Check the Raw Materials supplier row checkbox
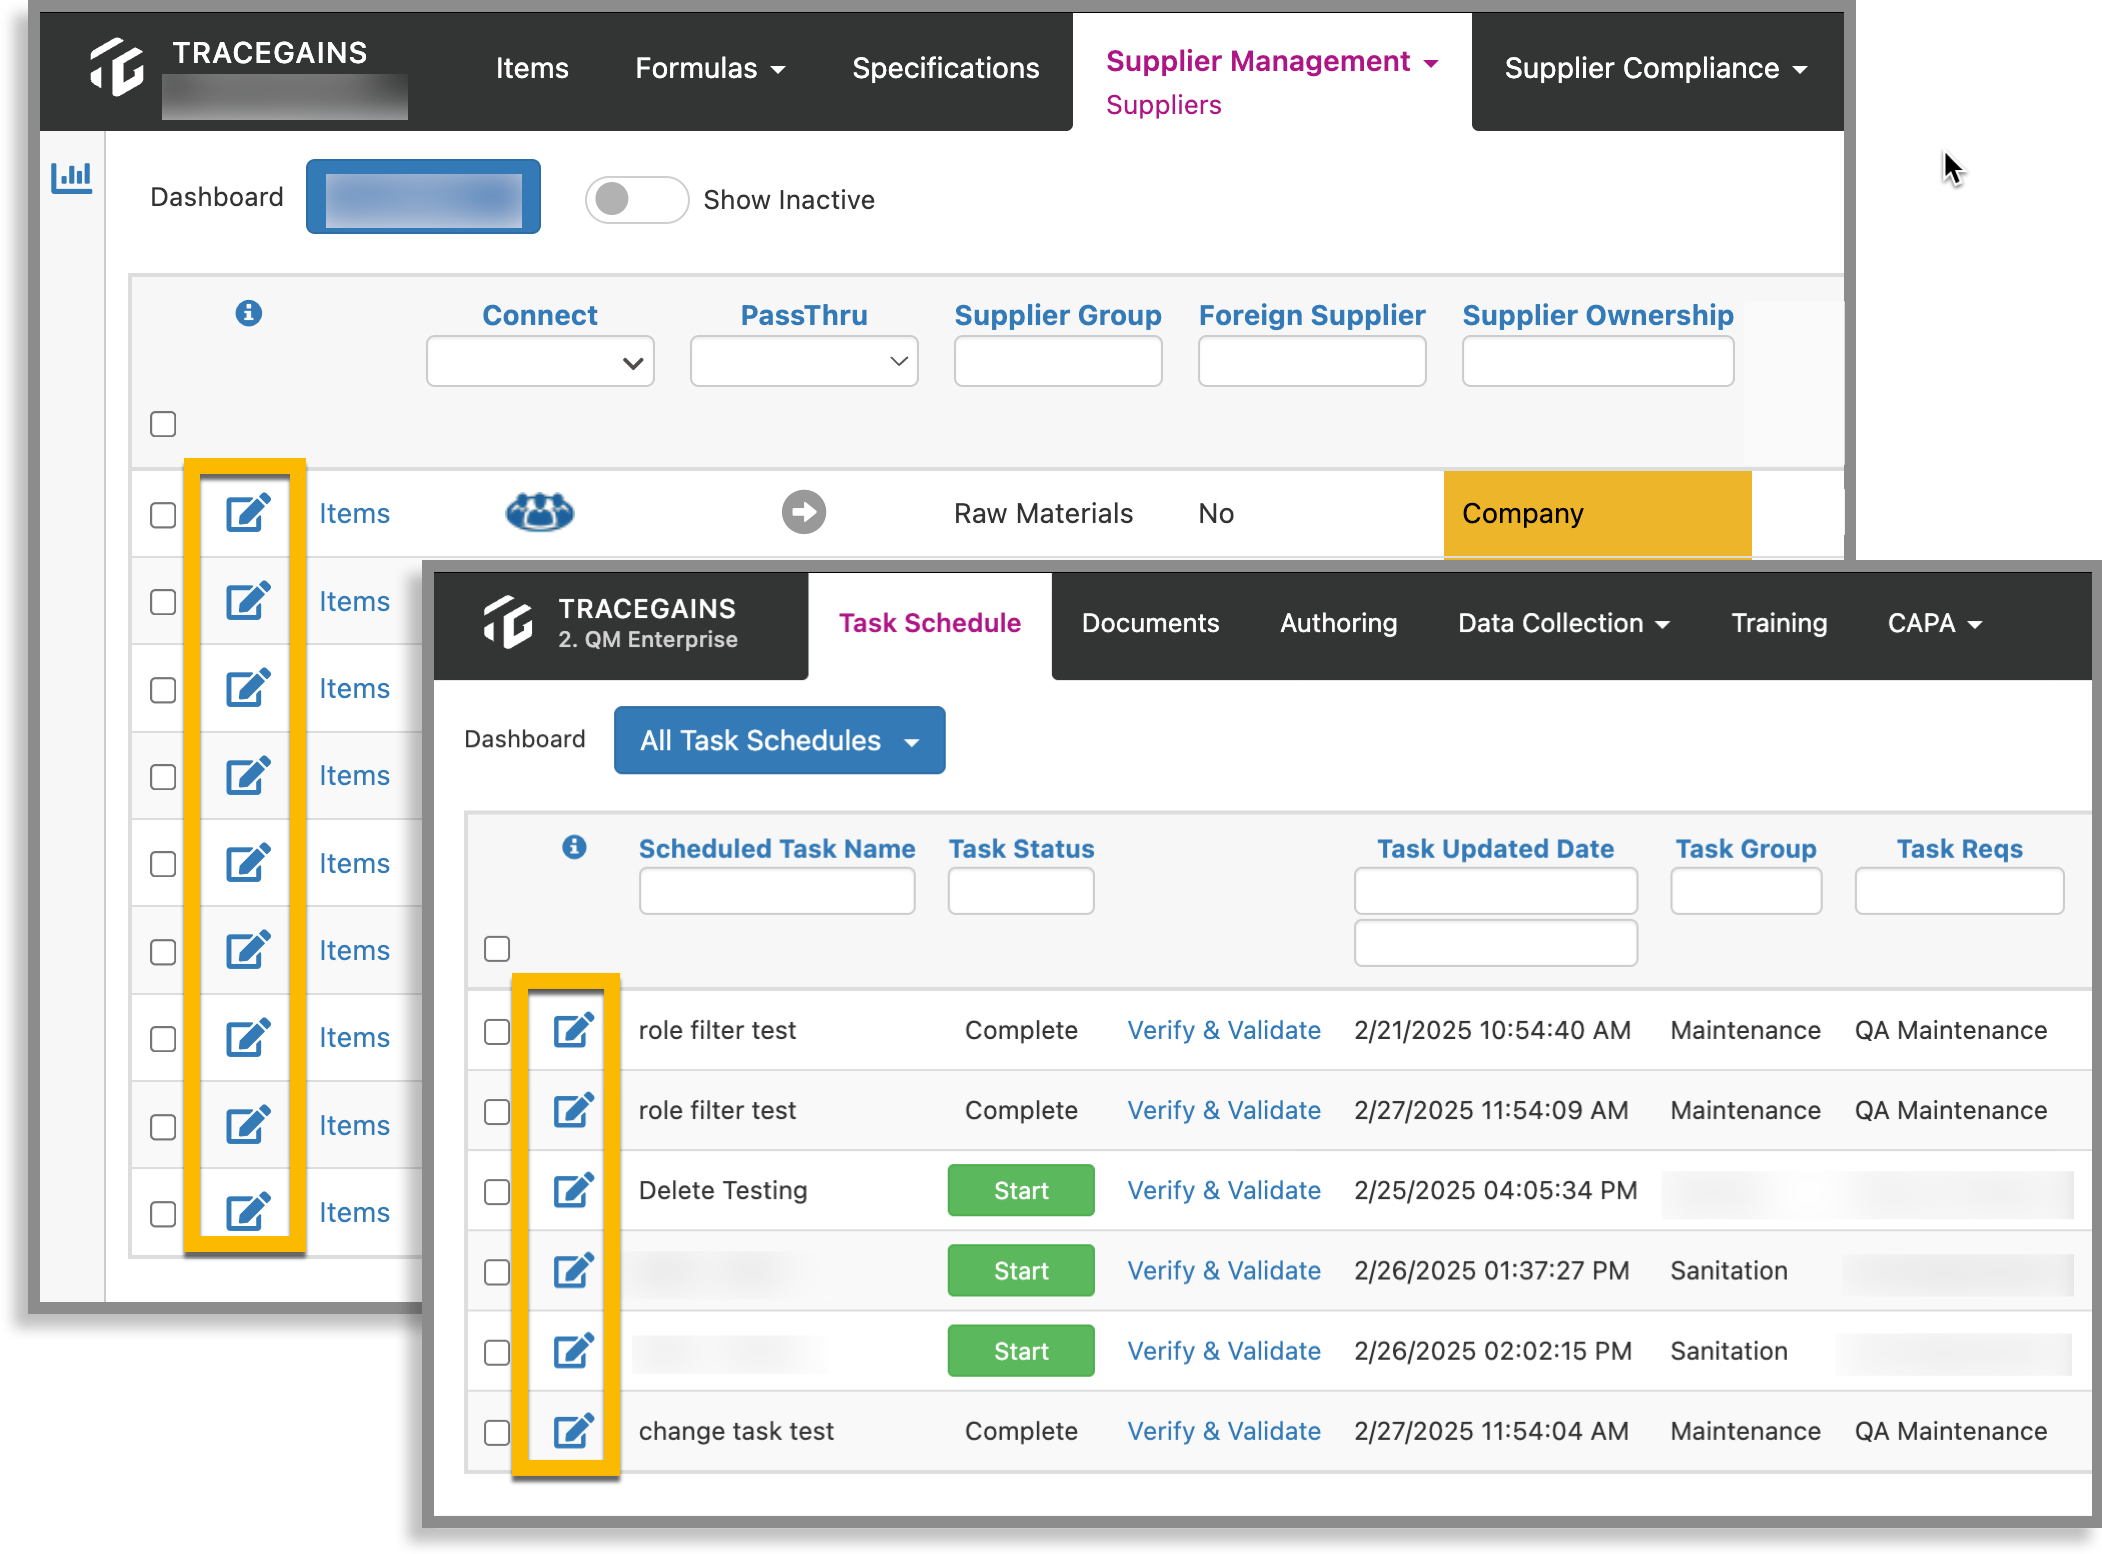 point(163,515)
